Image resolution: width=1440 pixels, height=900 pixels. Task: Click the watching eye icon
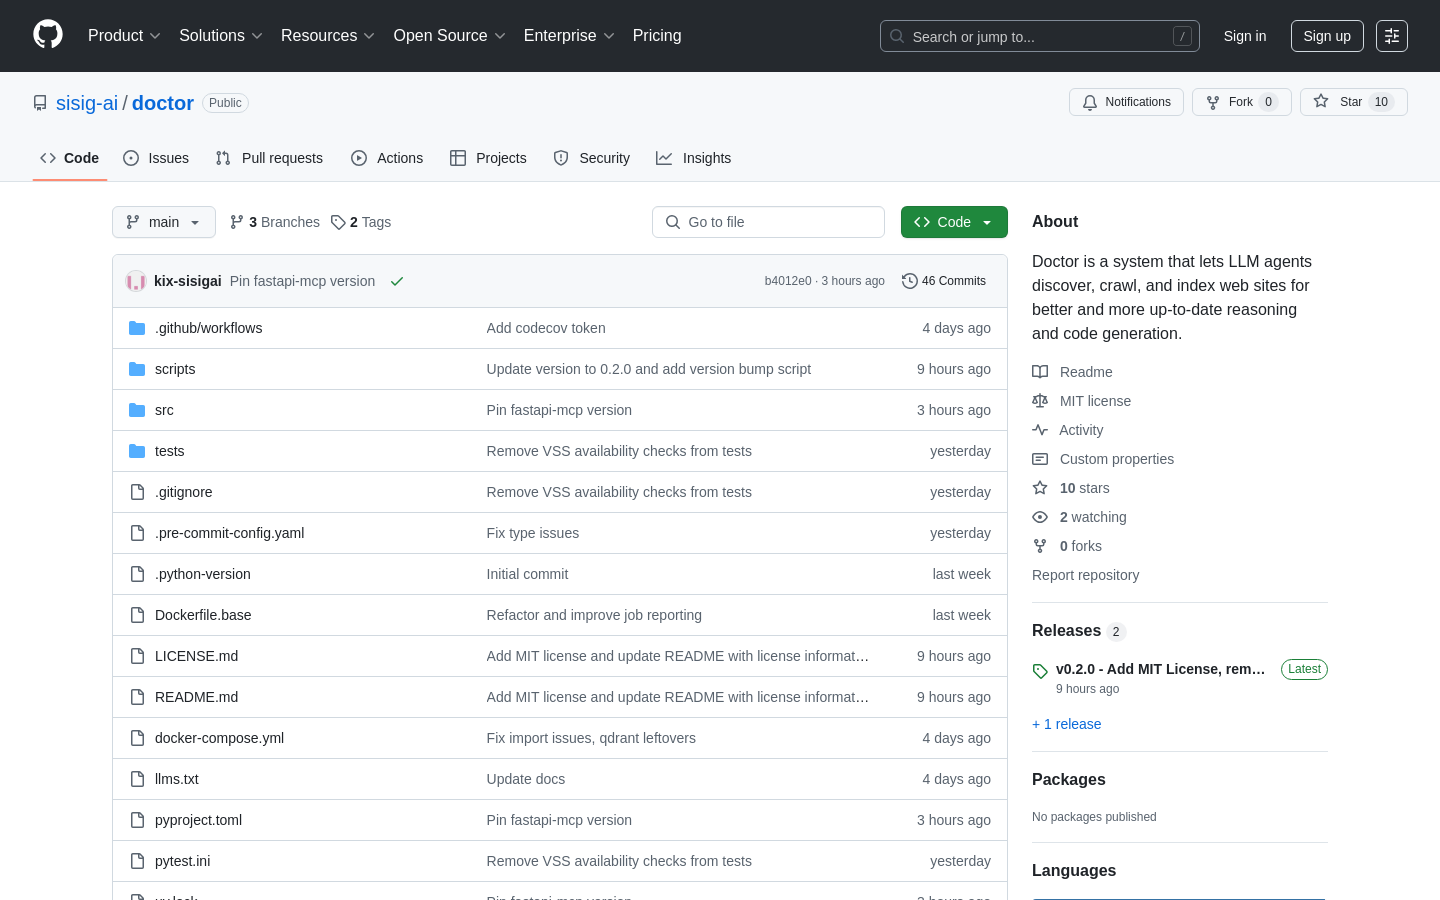[x=1040, y=517]
